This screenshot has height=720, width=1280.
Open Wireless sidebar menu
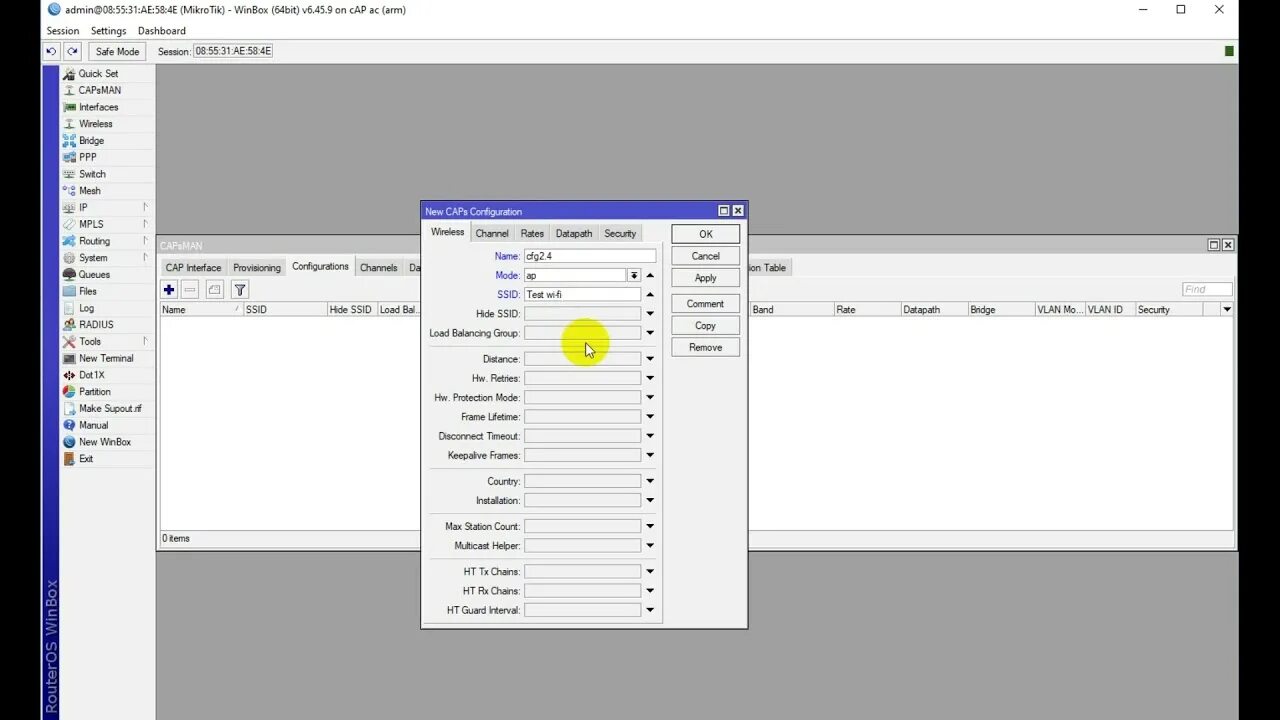pos(95,124)
